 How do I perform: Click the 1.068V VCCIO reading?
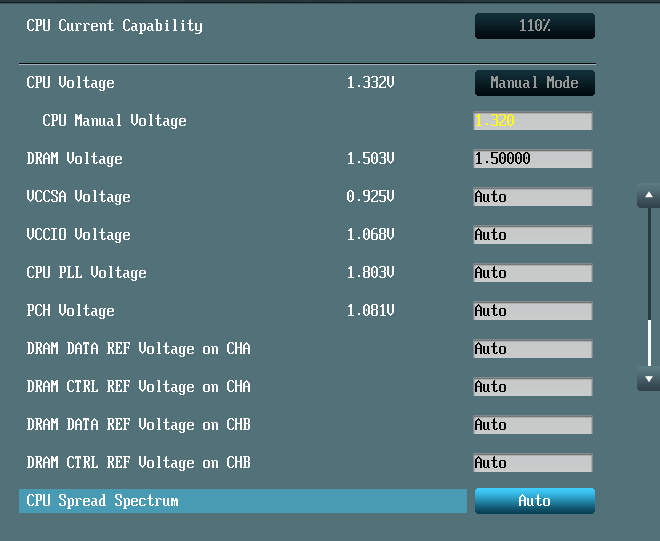tap(370, 235)
